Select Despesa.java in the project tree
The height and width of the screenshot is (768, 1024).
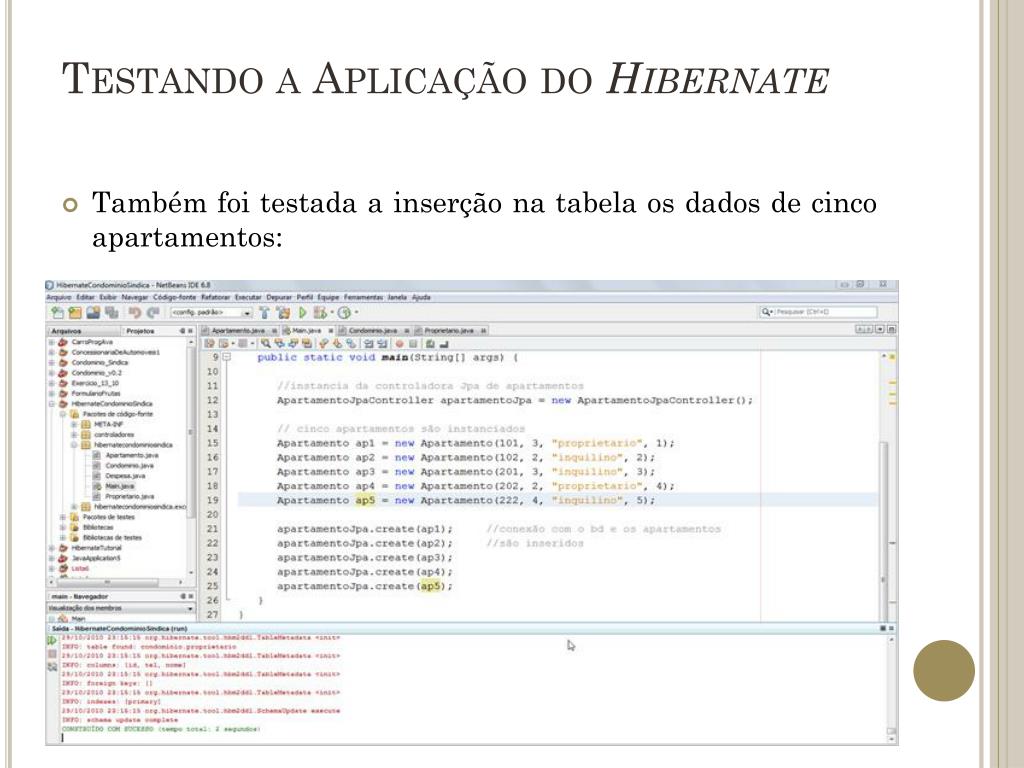[125, 476]
